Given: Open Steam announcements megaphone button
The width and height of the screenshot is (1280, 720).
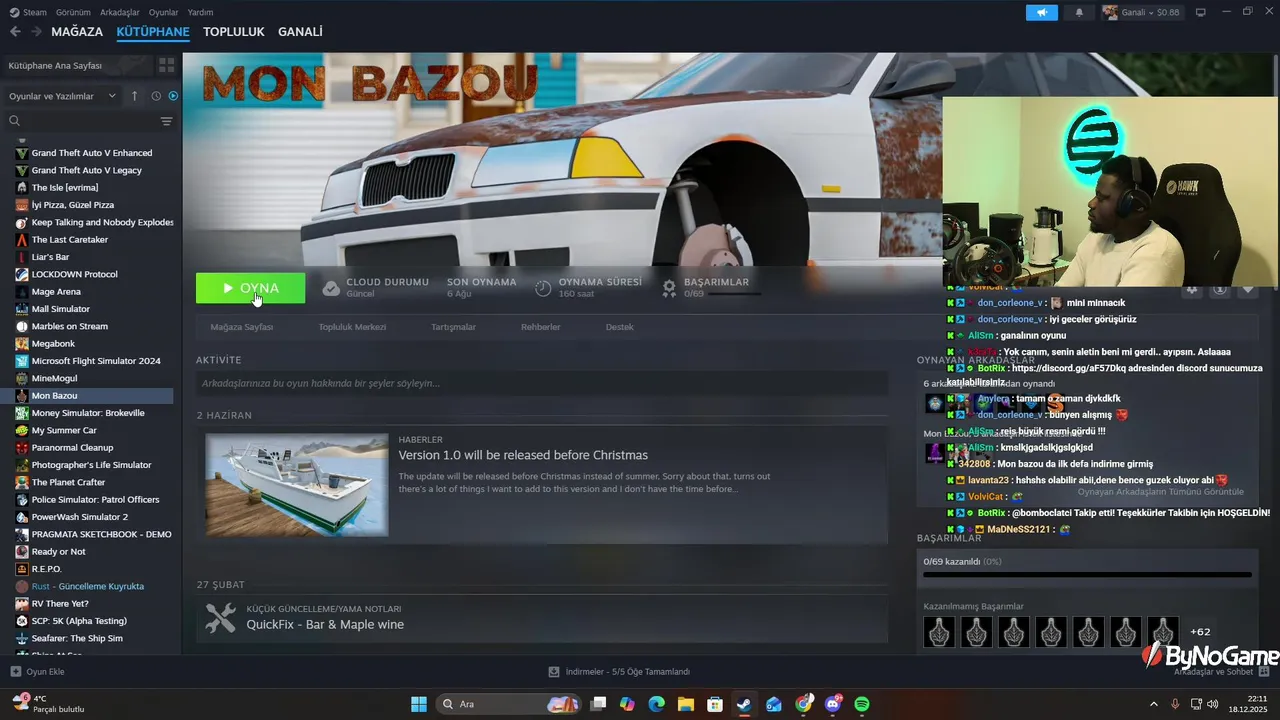Looking at the screenshot, I should click(1041, 13).
